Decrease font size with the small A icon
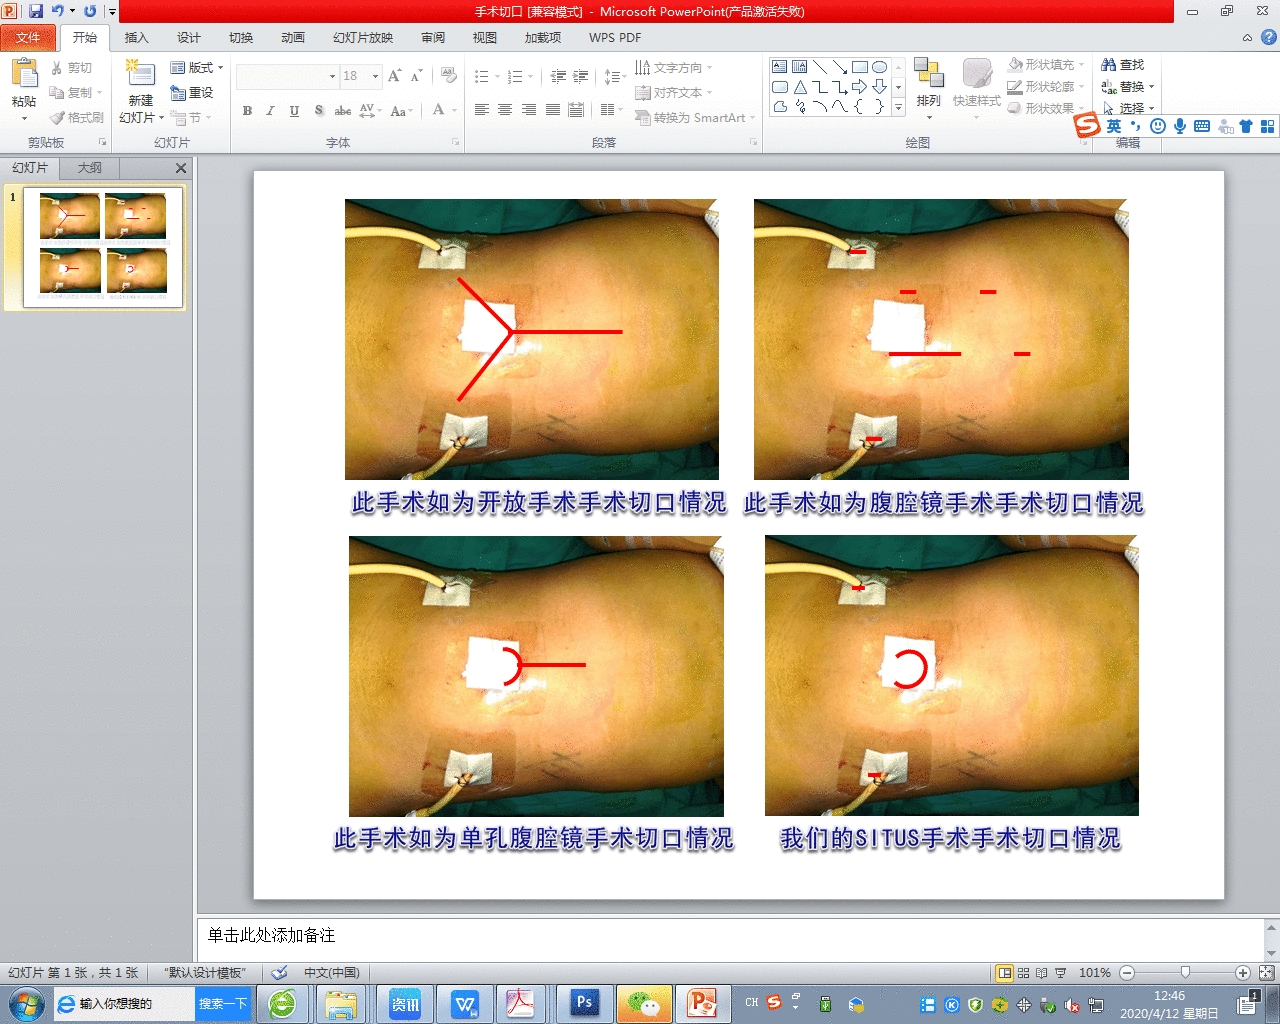Image resolution: width=1280 pixels, height=1024 pixels. tap(416, 76)
